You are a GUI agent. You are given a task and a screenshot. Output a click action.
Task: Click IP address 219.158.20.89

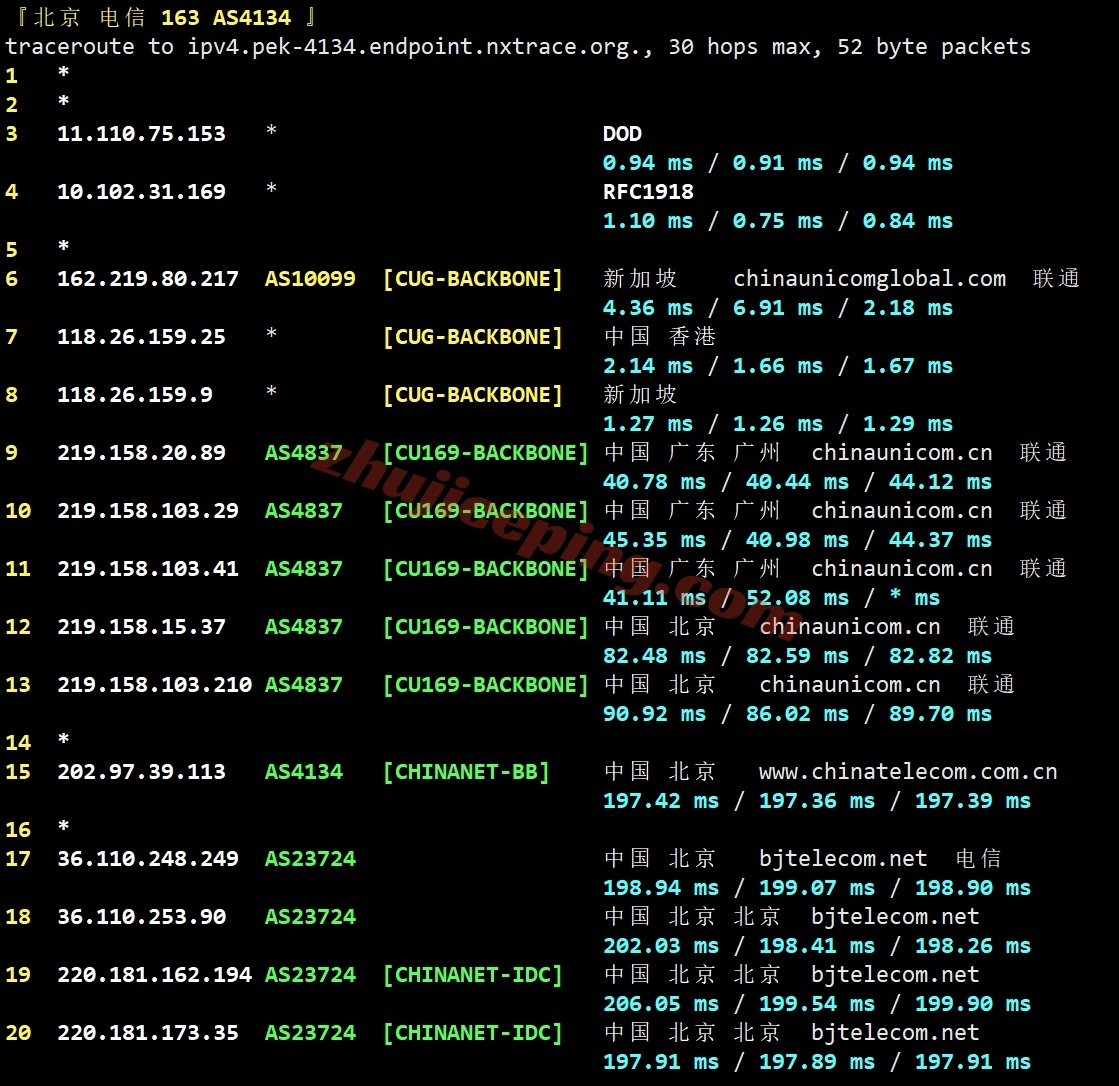[141, 453]
